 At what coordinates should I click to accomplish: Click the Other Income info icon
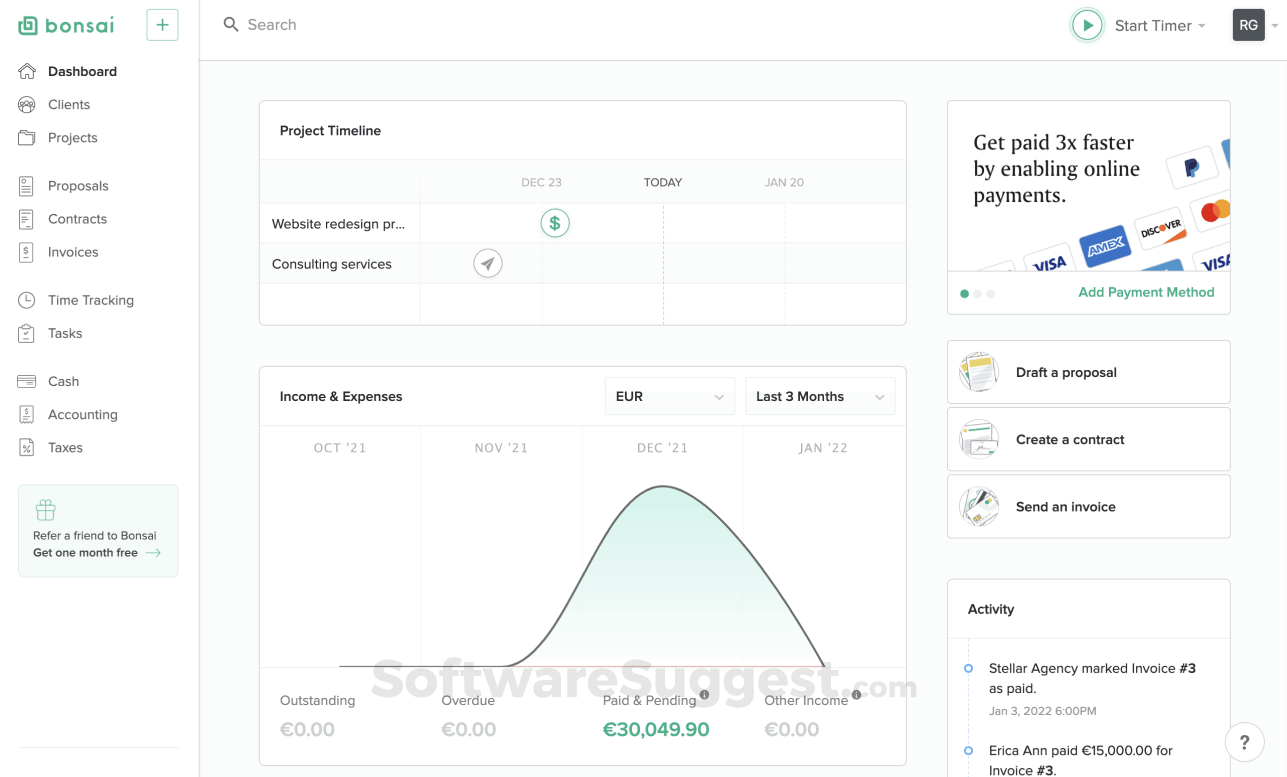coord(857,695)
